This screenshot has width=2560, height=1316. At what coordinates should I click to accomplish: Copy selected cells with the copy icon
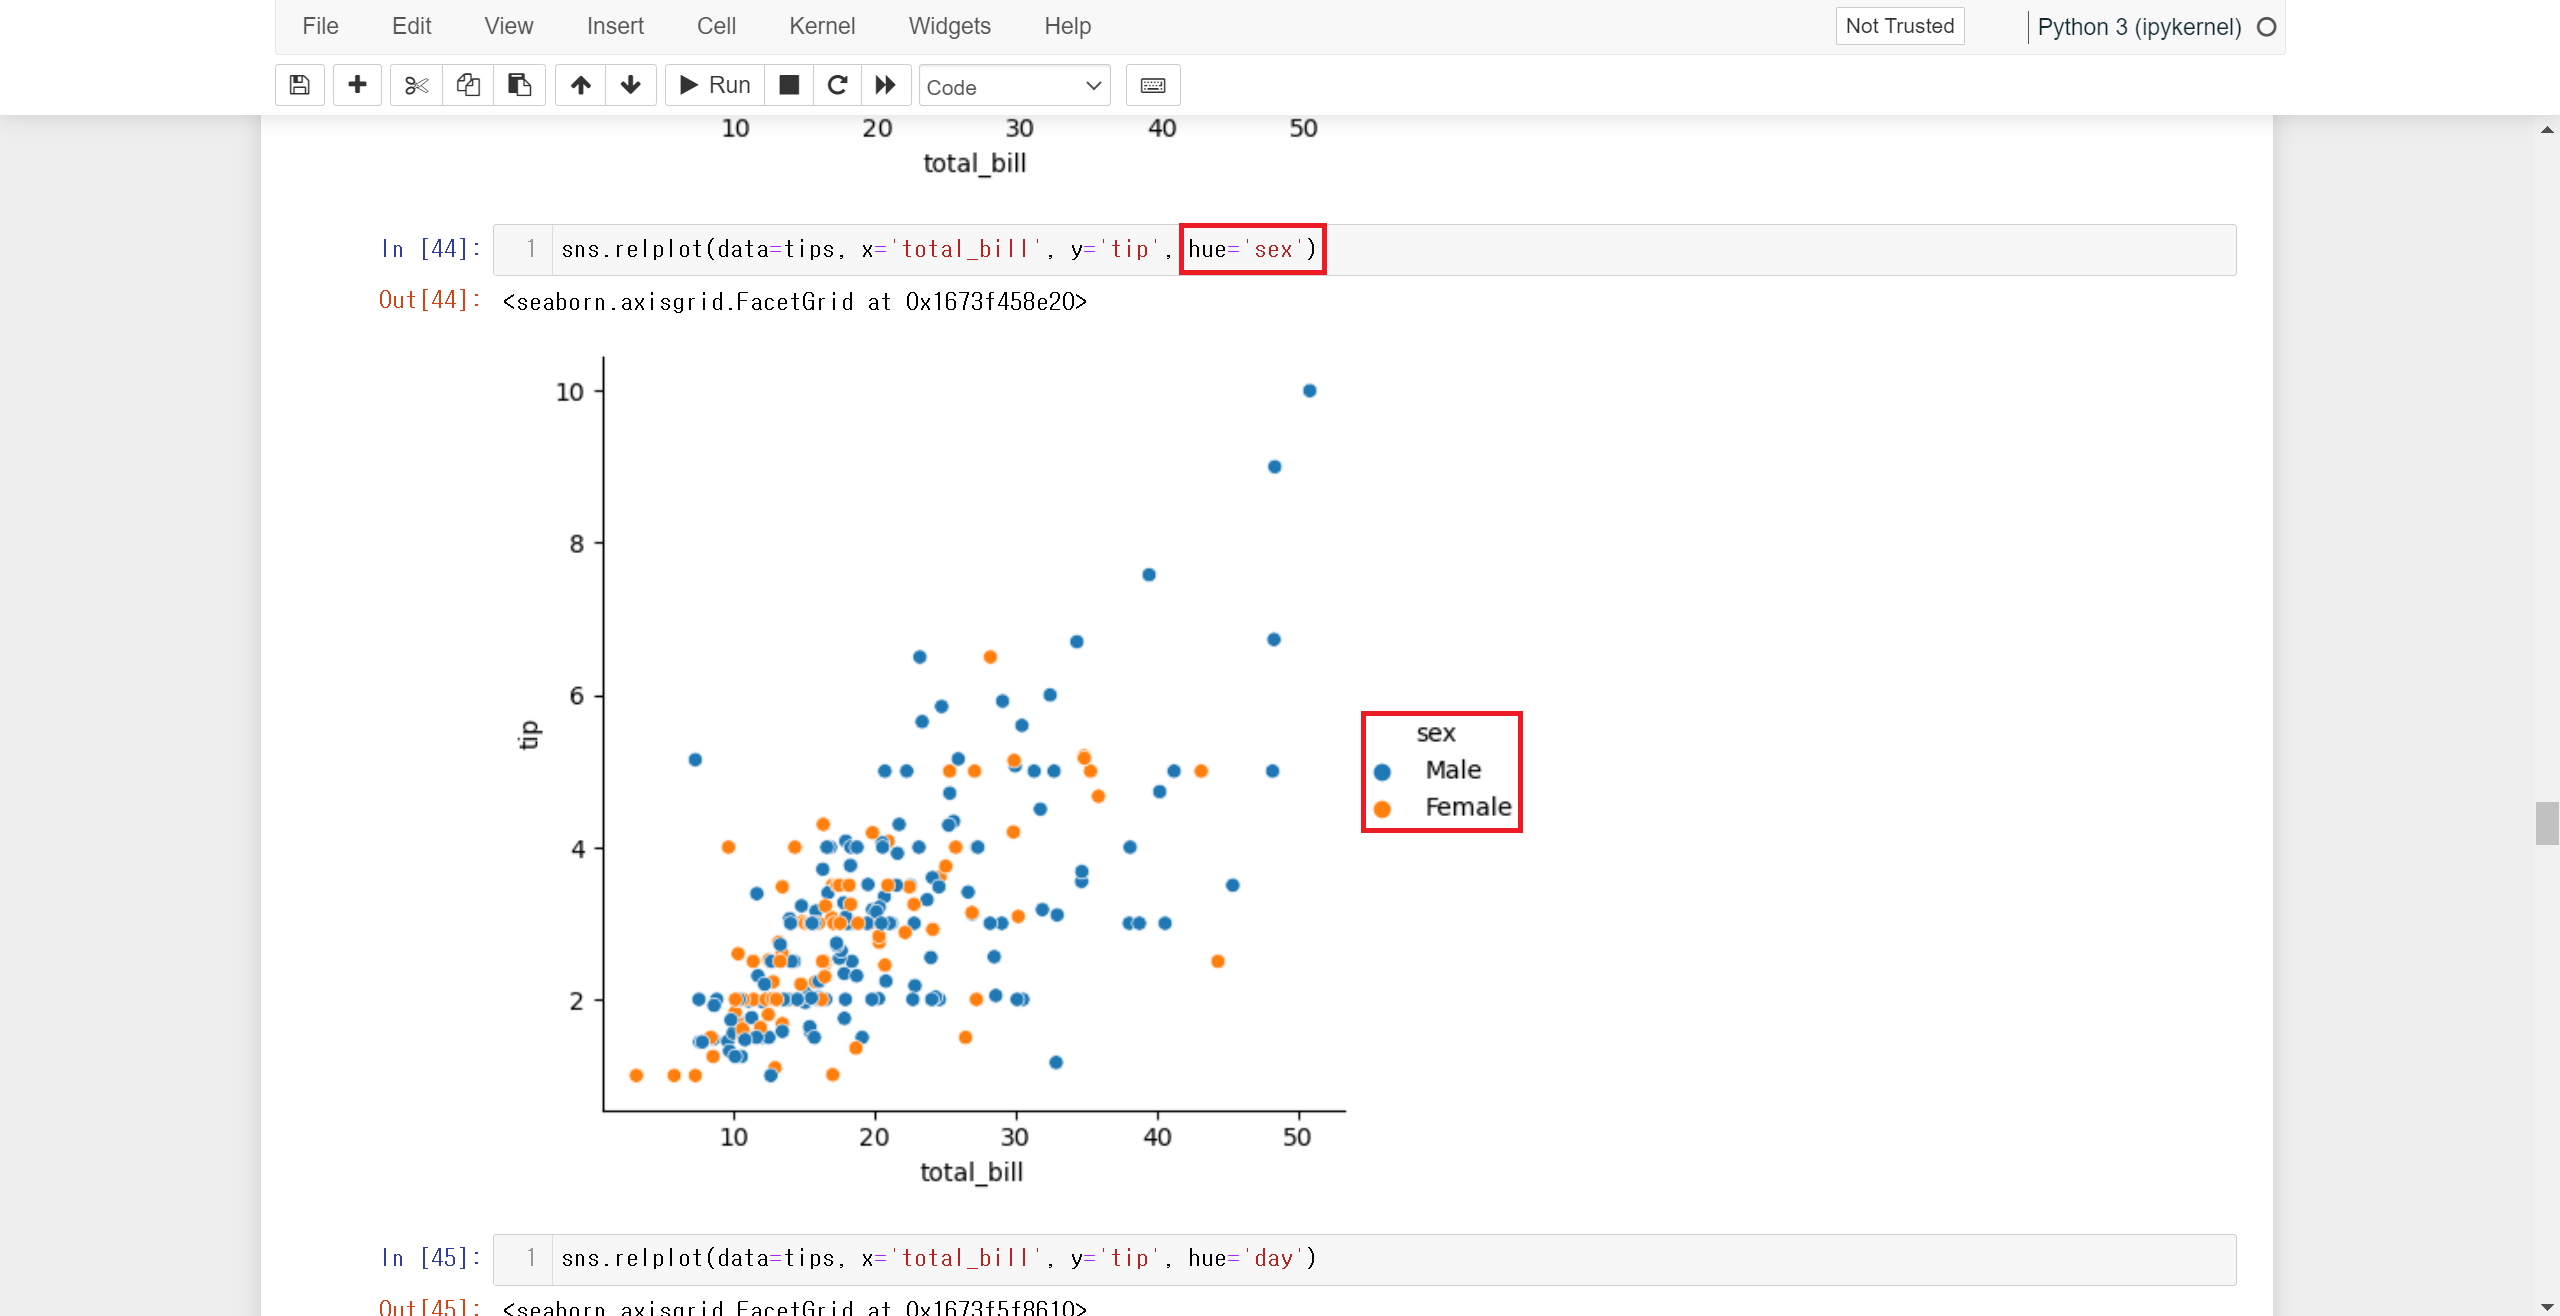click(x=468, y=85)
